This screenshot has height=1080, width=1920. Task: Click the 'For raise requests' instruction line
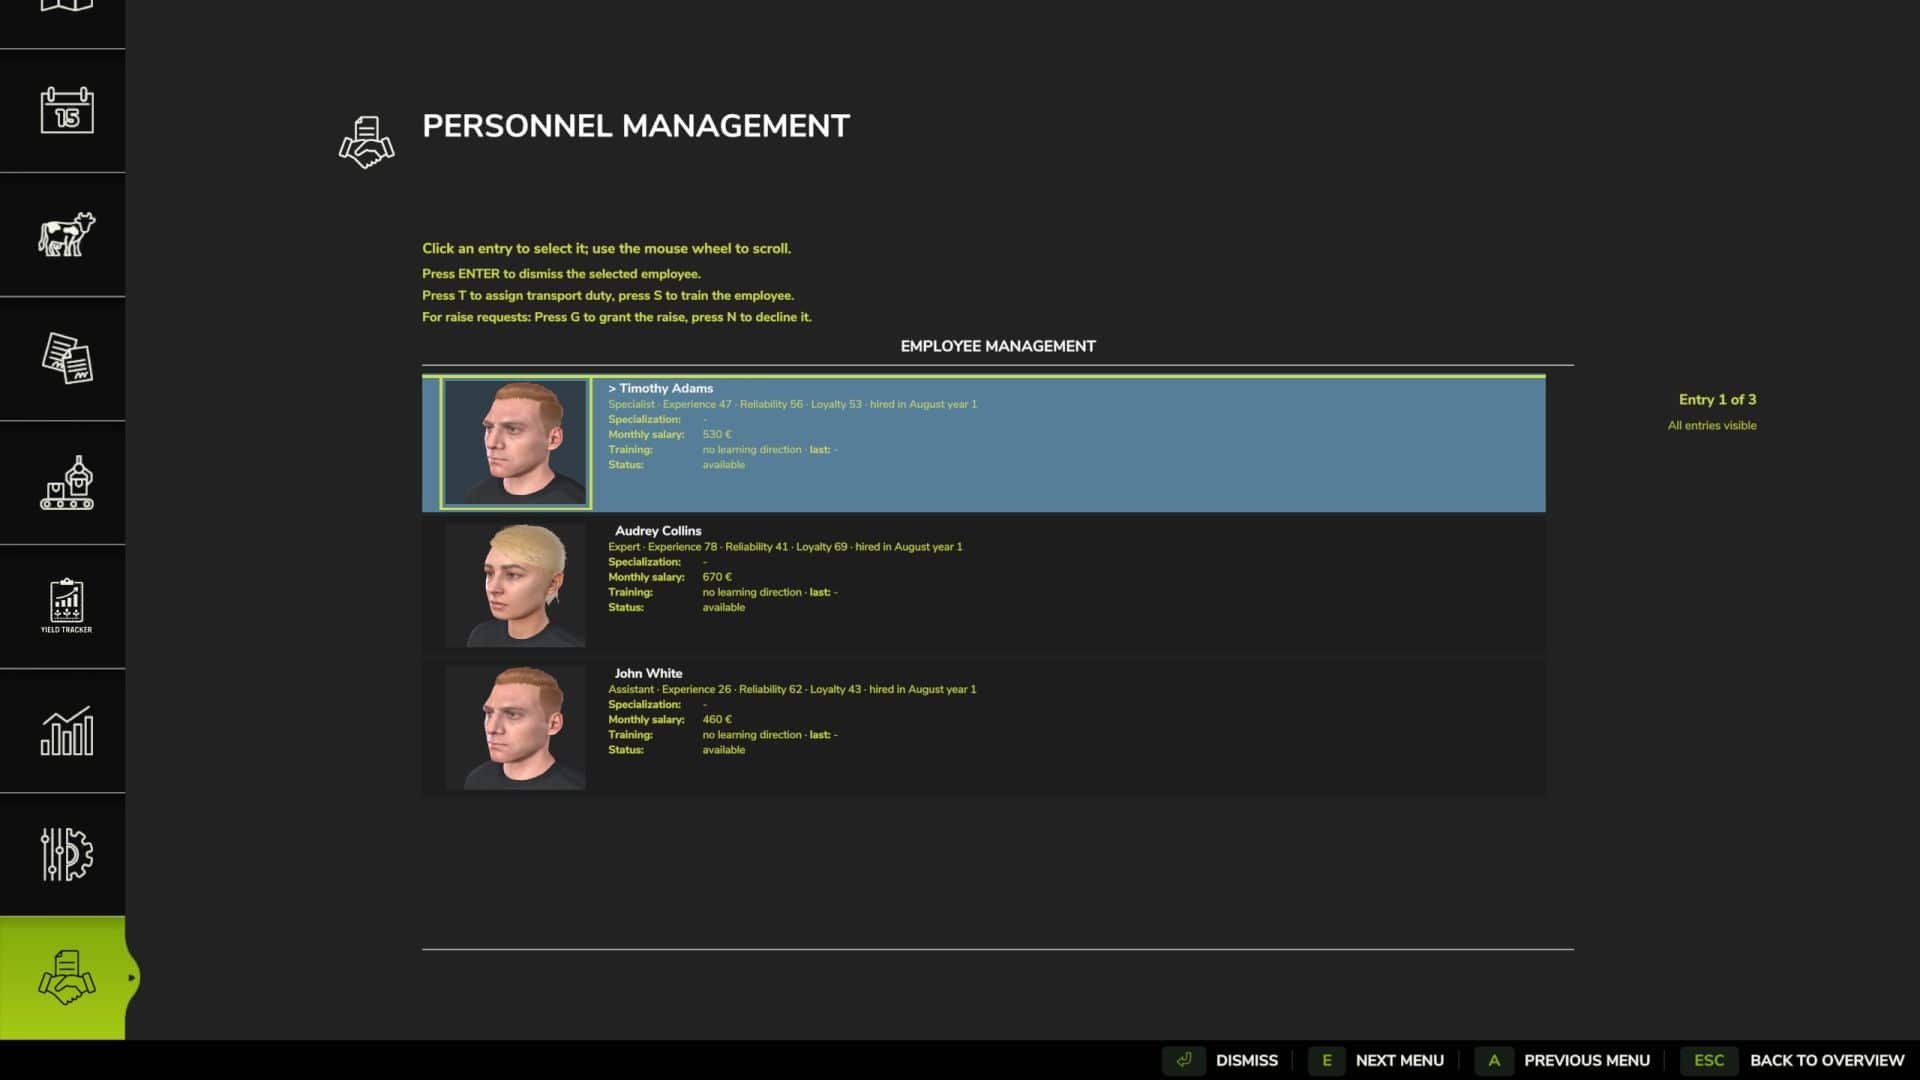click(617, 317)
